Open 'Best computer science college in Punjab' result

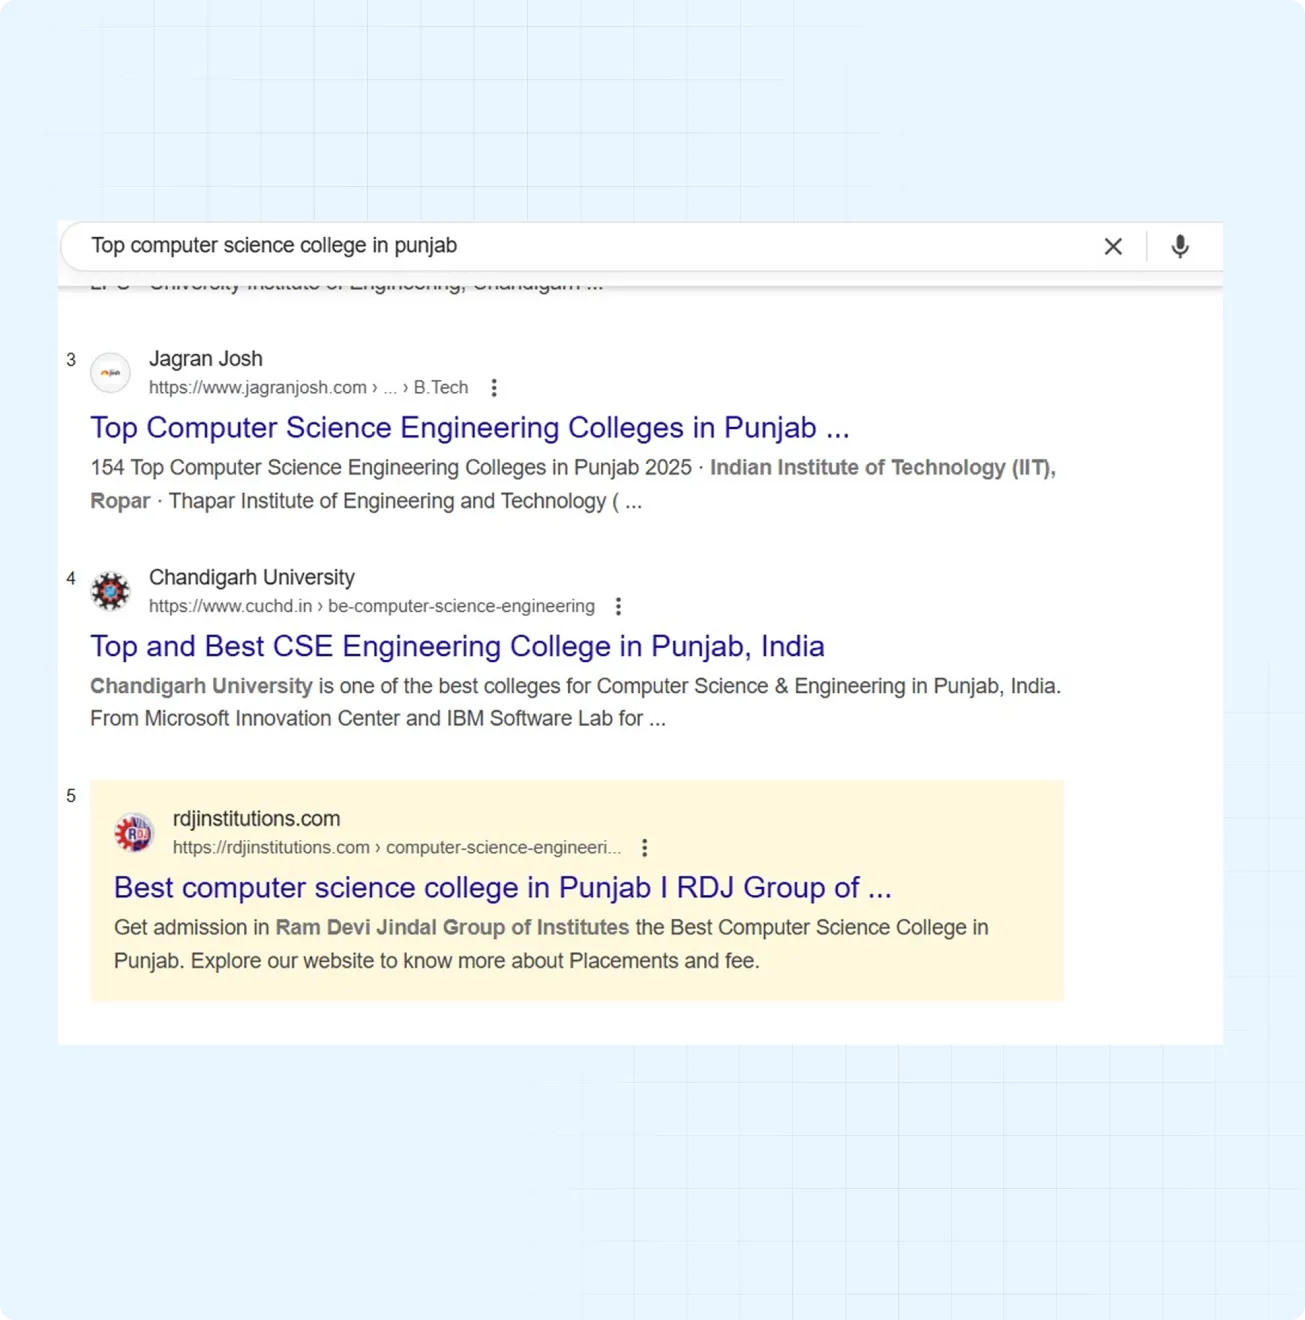(x=502, y=888)
